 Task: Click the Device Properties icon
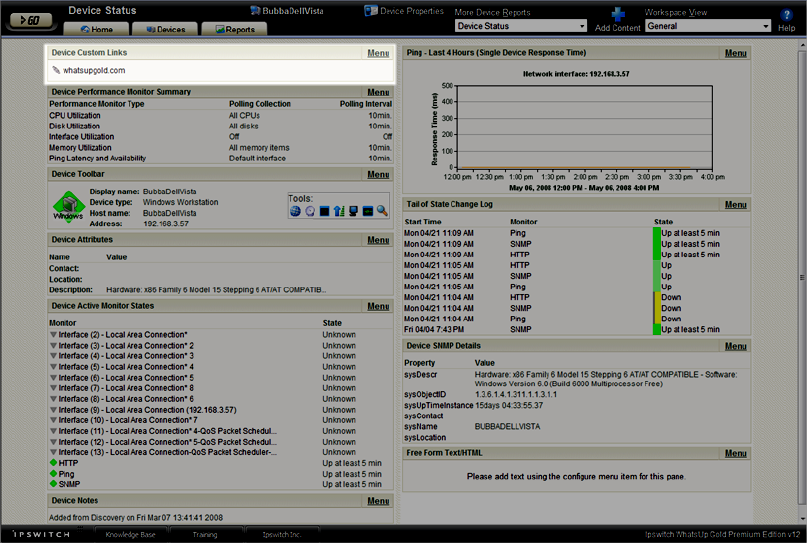click(371, 11)
